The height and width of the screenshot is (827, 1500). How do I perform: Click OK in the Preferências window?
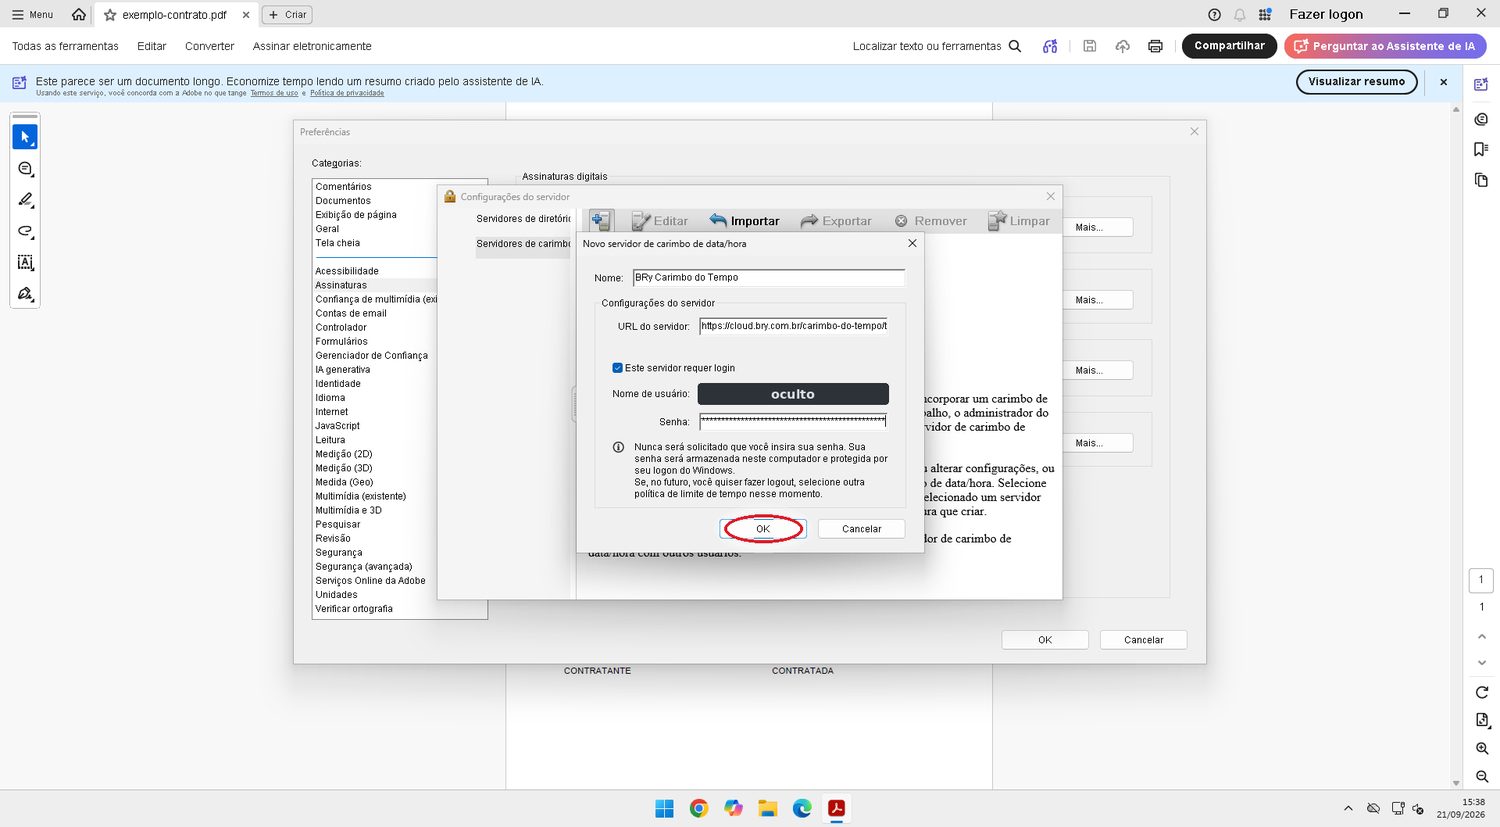(x=1045, y=640)
